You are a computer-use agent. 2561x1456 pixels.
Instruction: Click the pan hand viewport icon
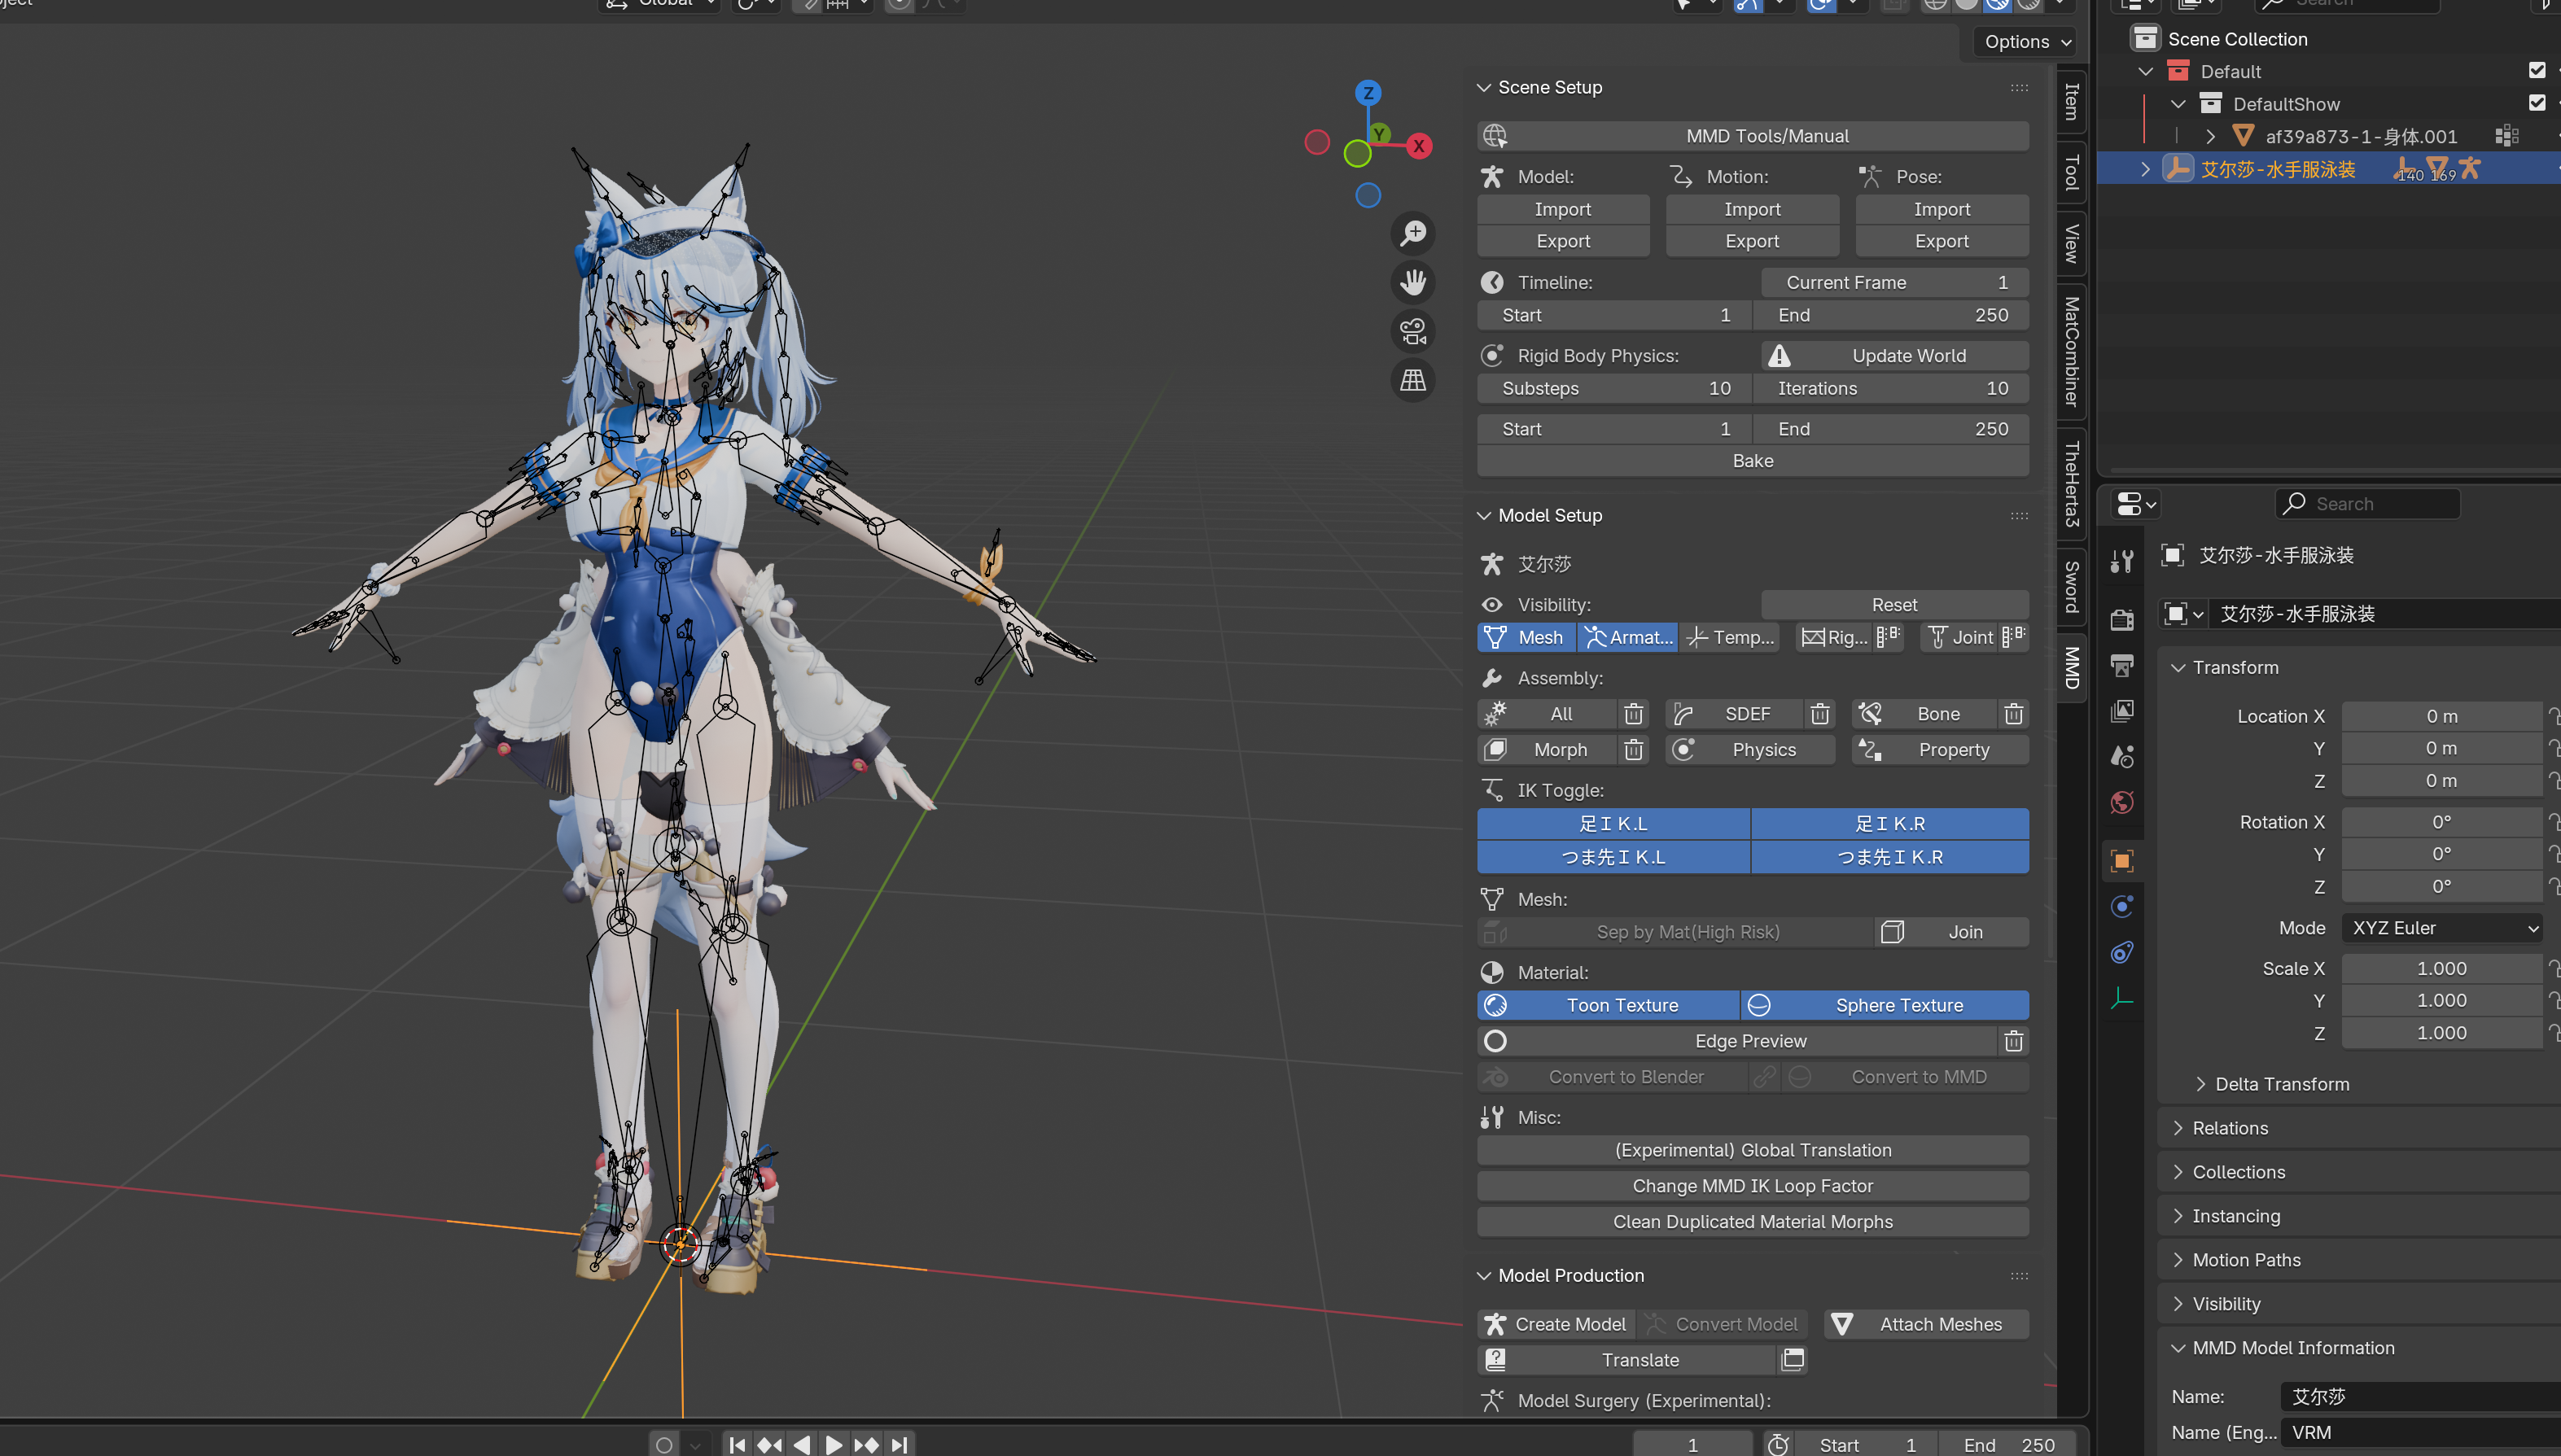[x=1413, y=282]
